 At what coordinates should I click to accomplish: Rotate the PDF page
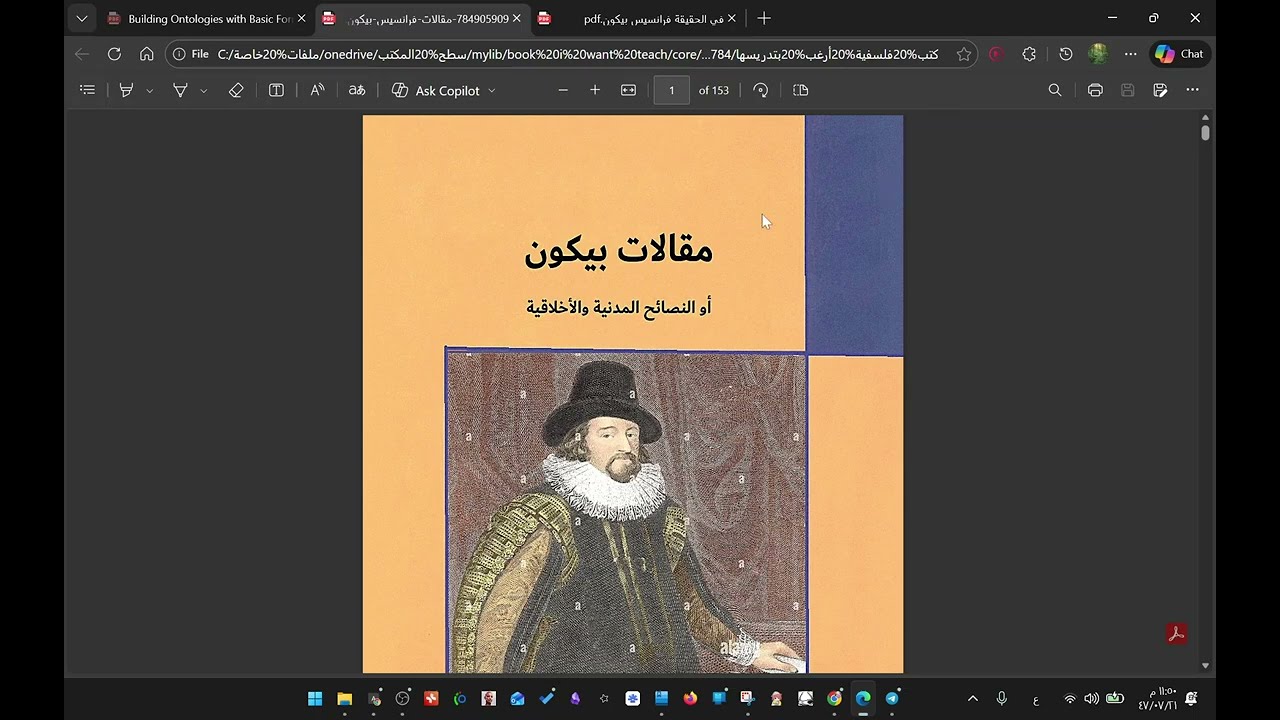[761, 90]
